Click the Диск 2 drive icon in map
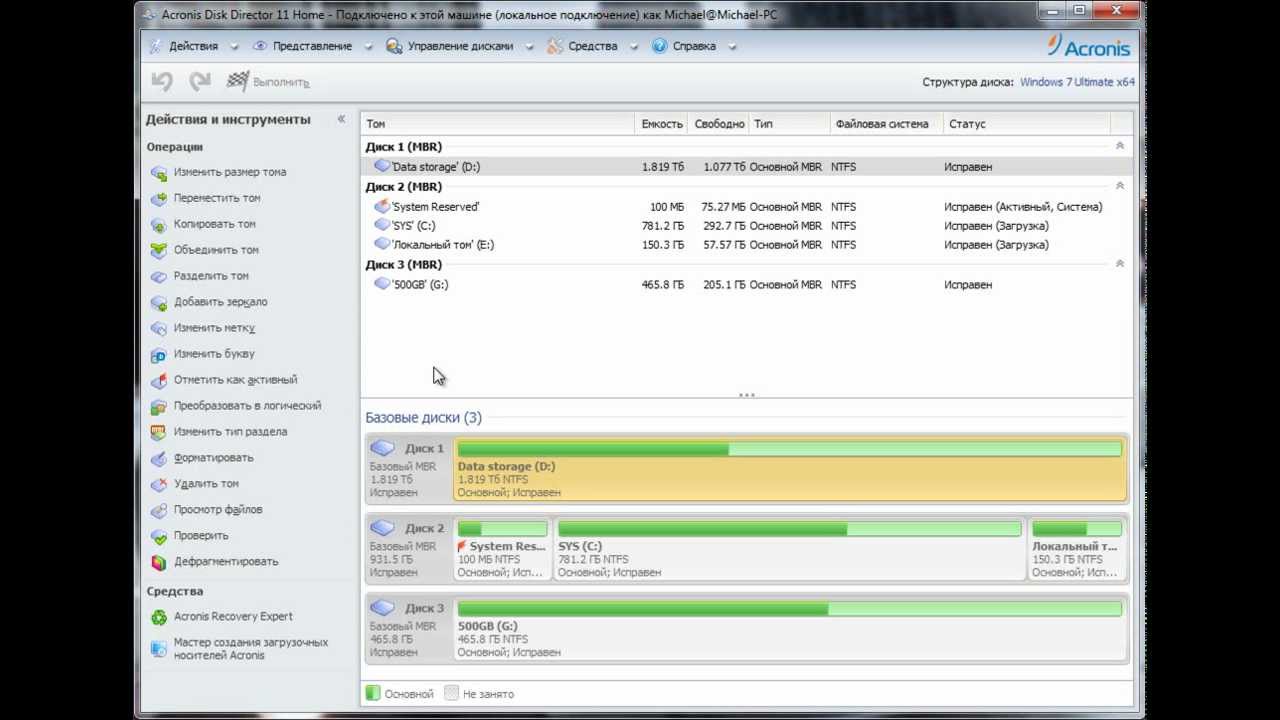Screen dimensions: 1280x720 pyautogui.click(x=382, y=528)
